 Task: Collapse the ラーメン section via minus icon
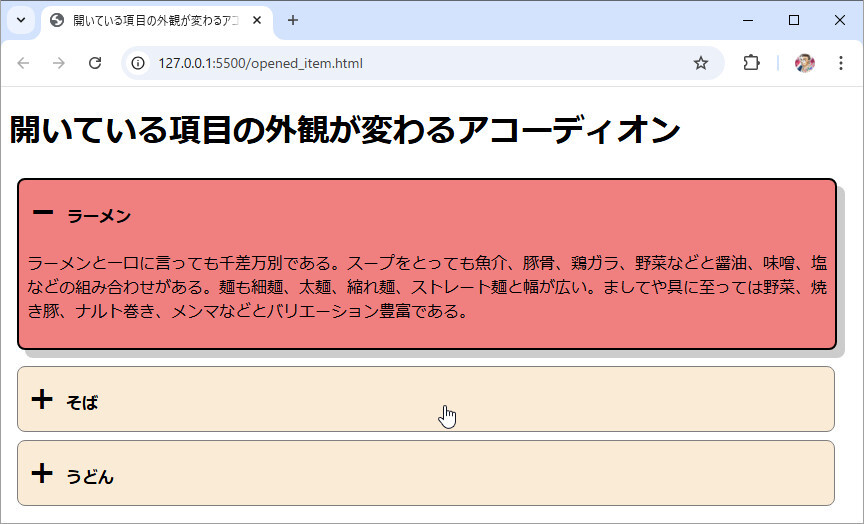click(43, 213)
